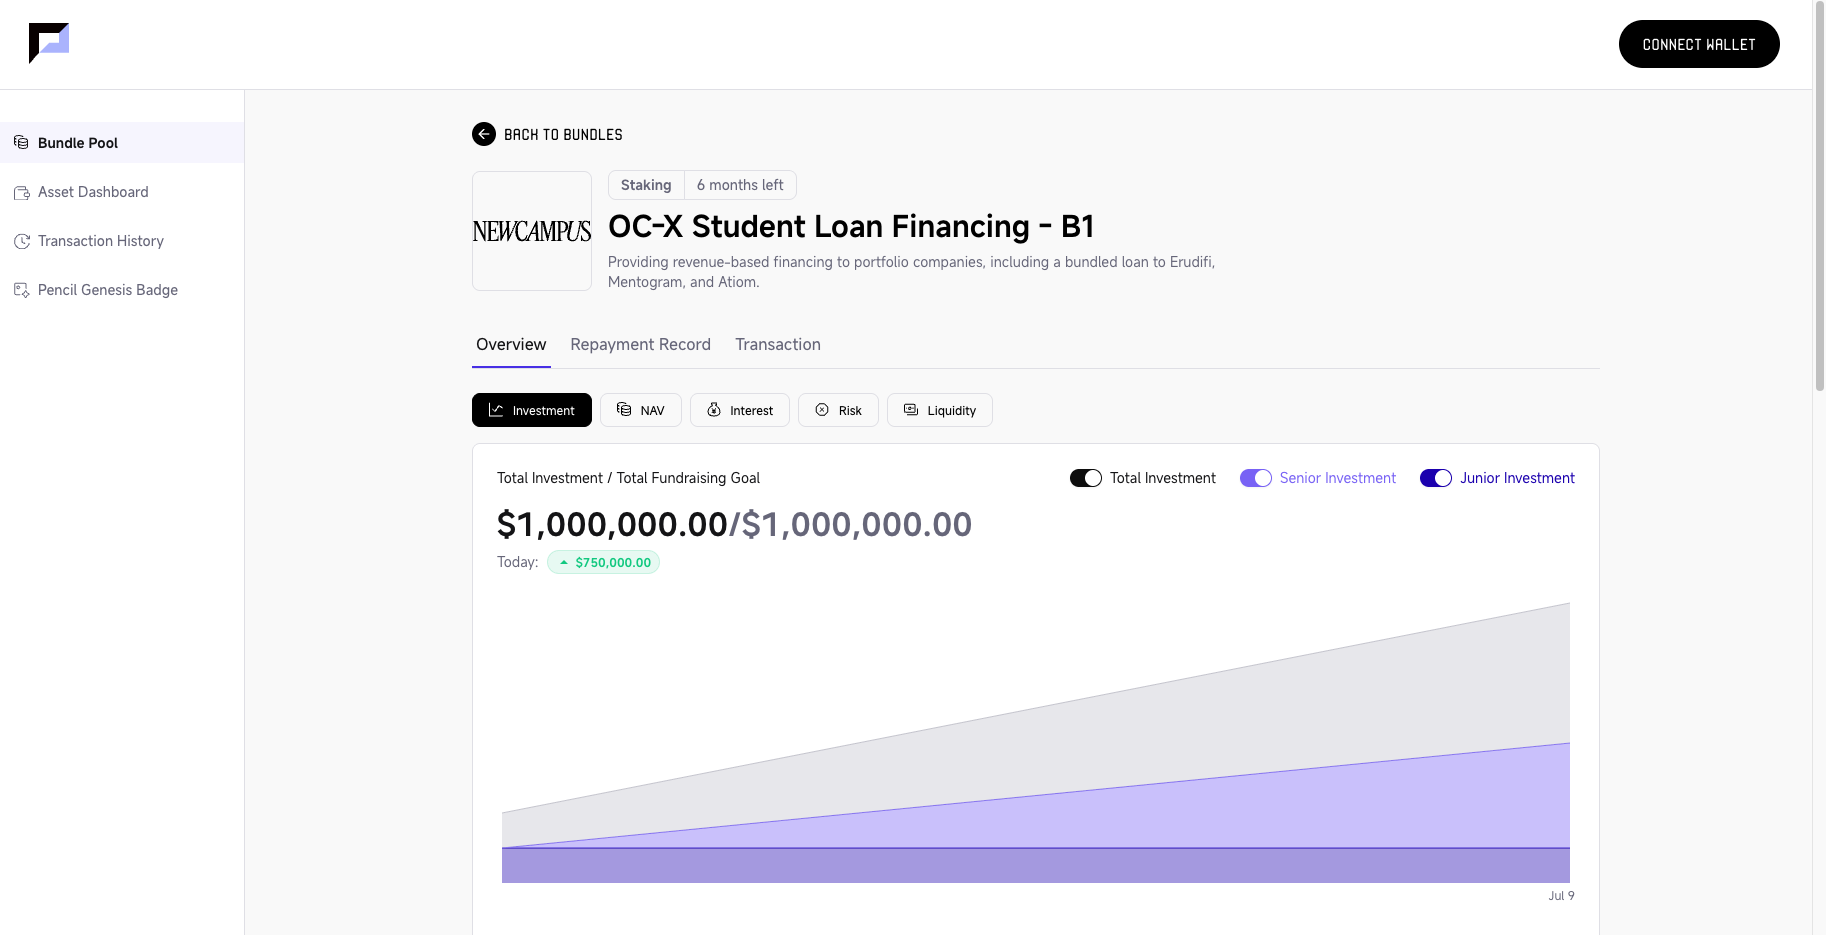Show the Investment chart view
This screenshot has width=1826, height=935.
pos(532,410)
